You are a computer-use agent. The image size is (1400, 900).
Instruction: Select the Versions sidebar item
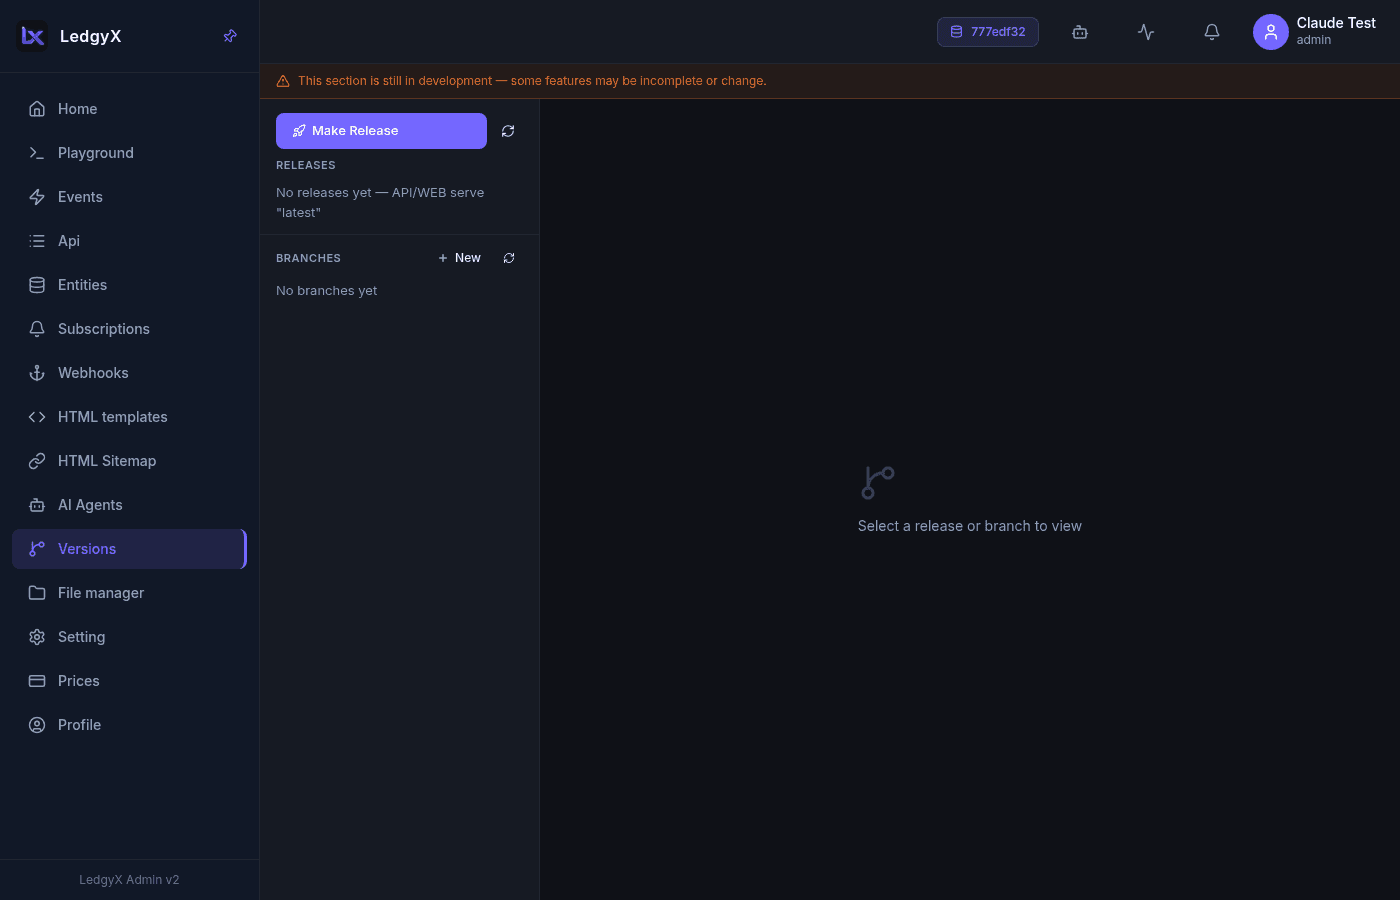129,549
